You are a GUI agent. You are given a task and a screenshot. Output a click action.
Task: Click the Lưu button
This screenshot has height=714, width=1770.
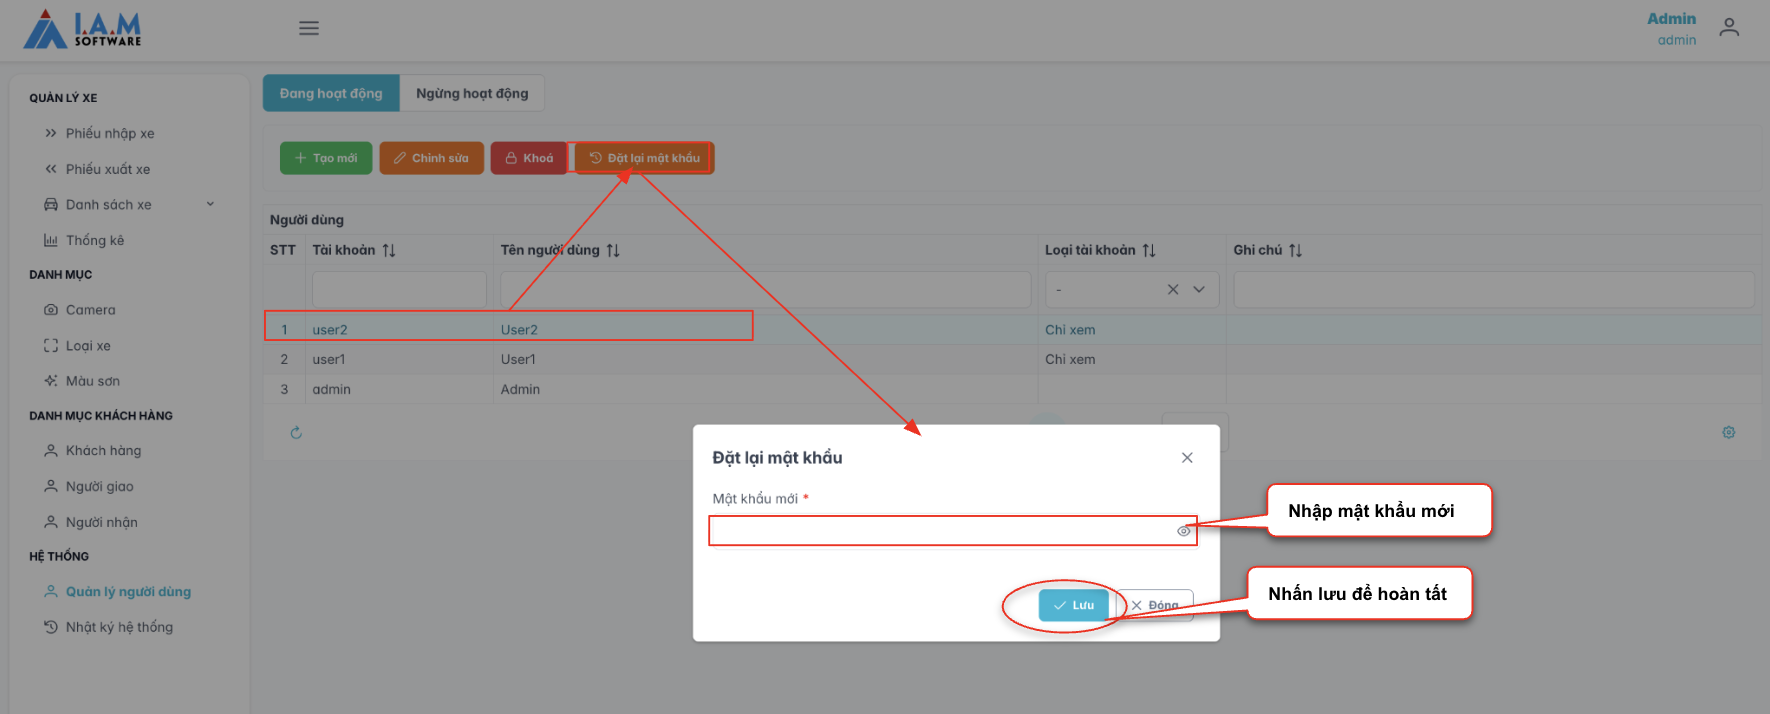coord(1073,605)
